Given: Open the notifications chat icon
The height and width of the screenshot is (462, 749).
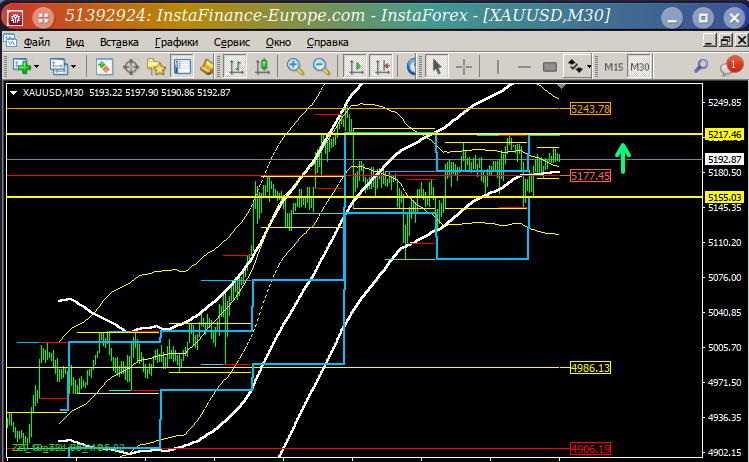Looking at the screenshot, I should point(731,66).
